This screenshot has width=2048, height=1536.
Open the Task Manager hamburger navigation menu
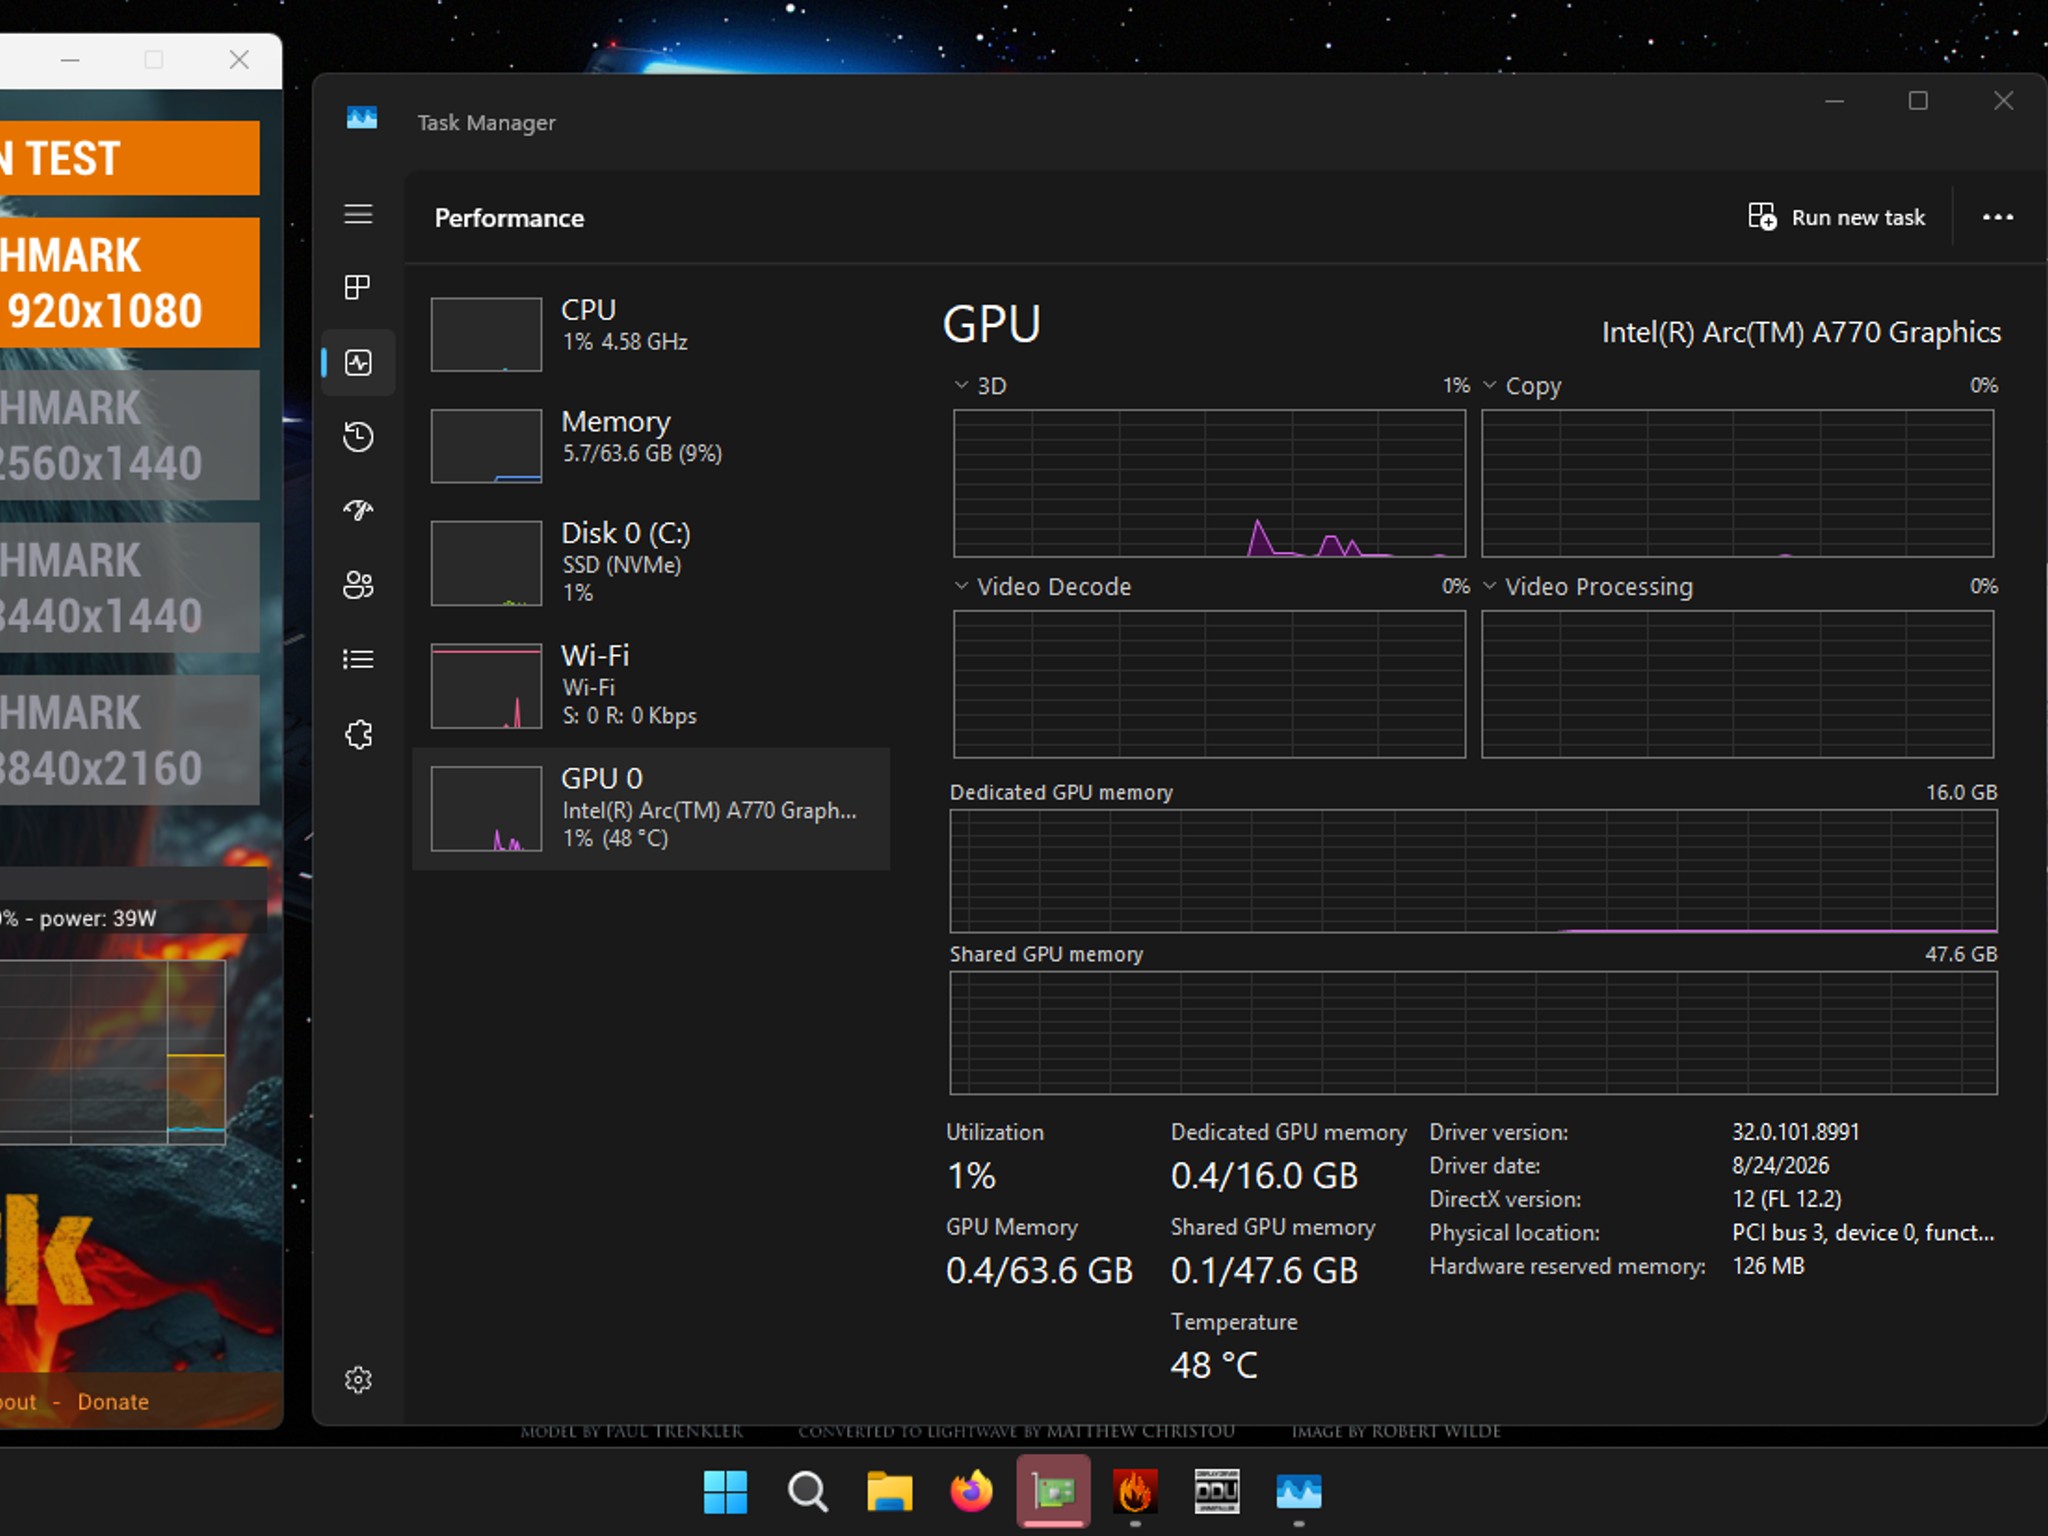pyautogui.click(x=358, y=214)
